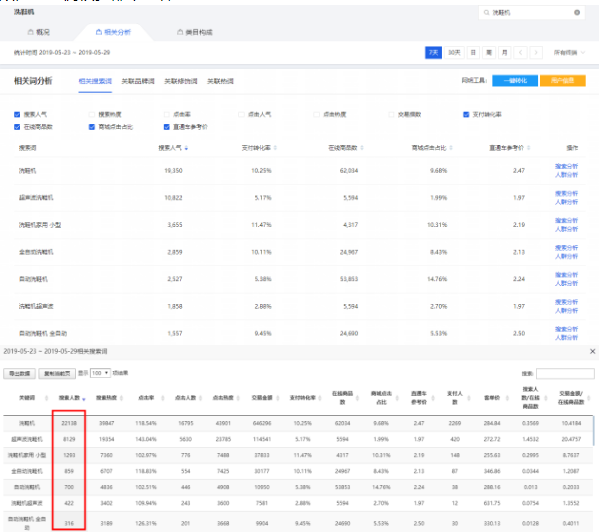Open the 显示 100 results-per-page dropdown
This screenshot has width=601, height=532.
100,373
